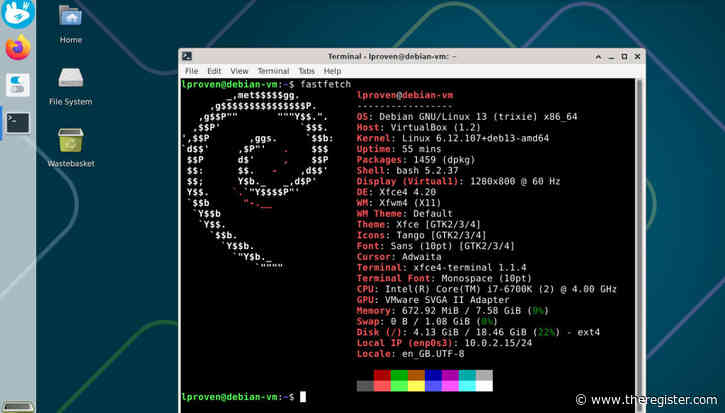Click the Terminal 'xfce4-terminal 1.1.4' line
725x413 pixels.
pos(442,267)
